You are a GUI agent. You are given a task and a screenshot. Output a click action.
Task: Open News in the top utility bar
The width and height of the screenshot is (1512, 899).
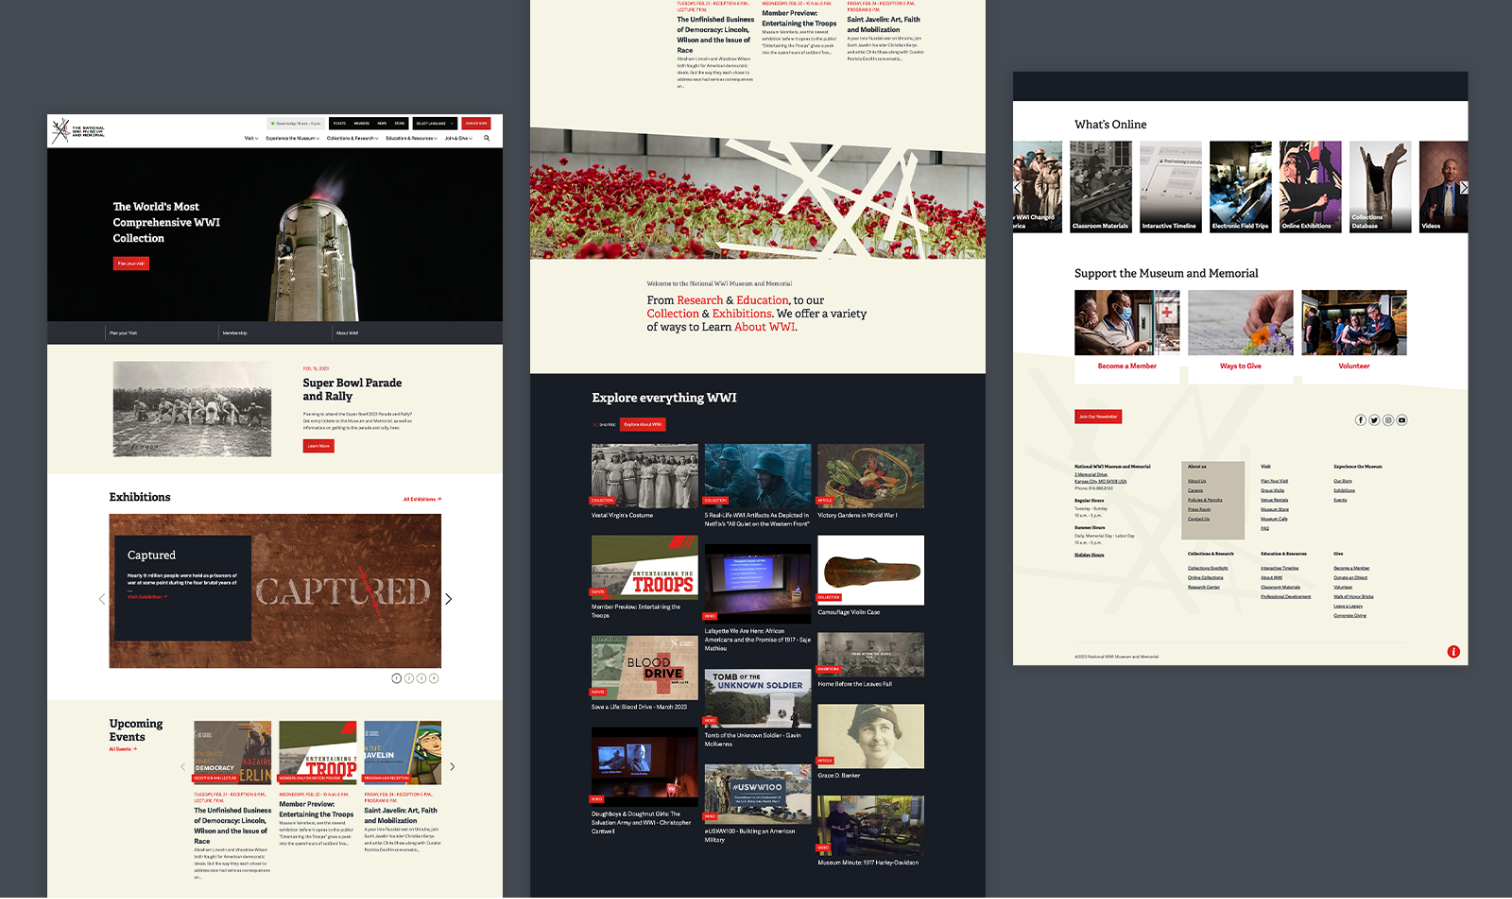(381, 123)
